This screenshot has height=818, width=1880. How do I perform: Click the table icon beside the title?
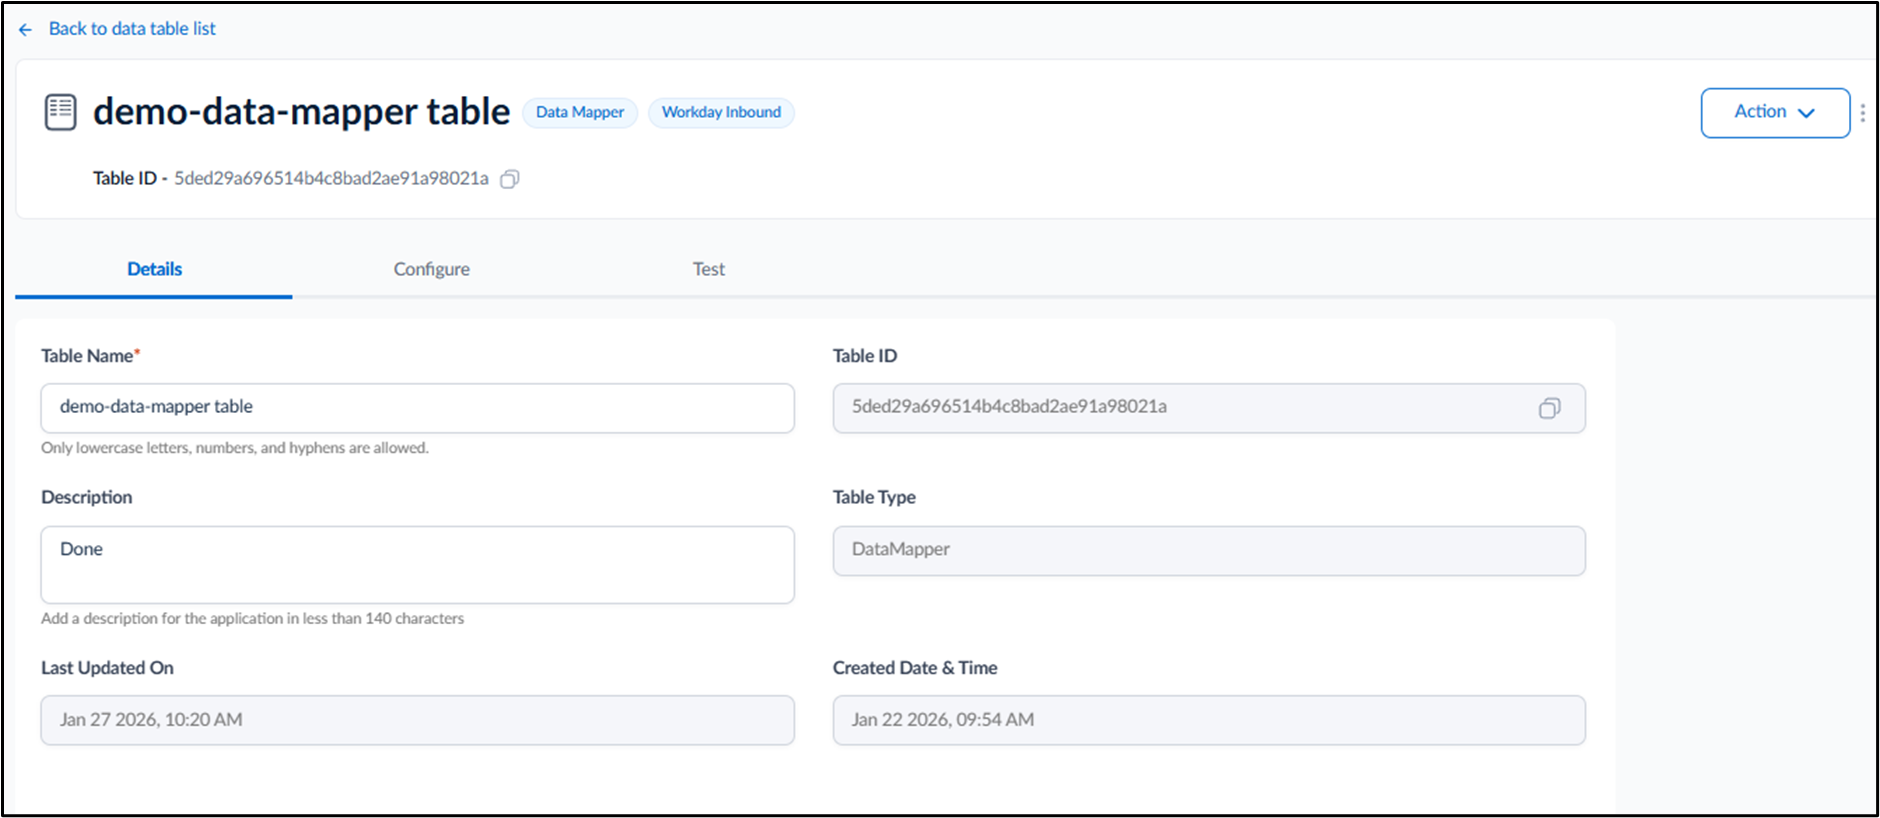point(60,112)
